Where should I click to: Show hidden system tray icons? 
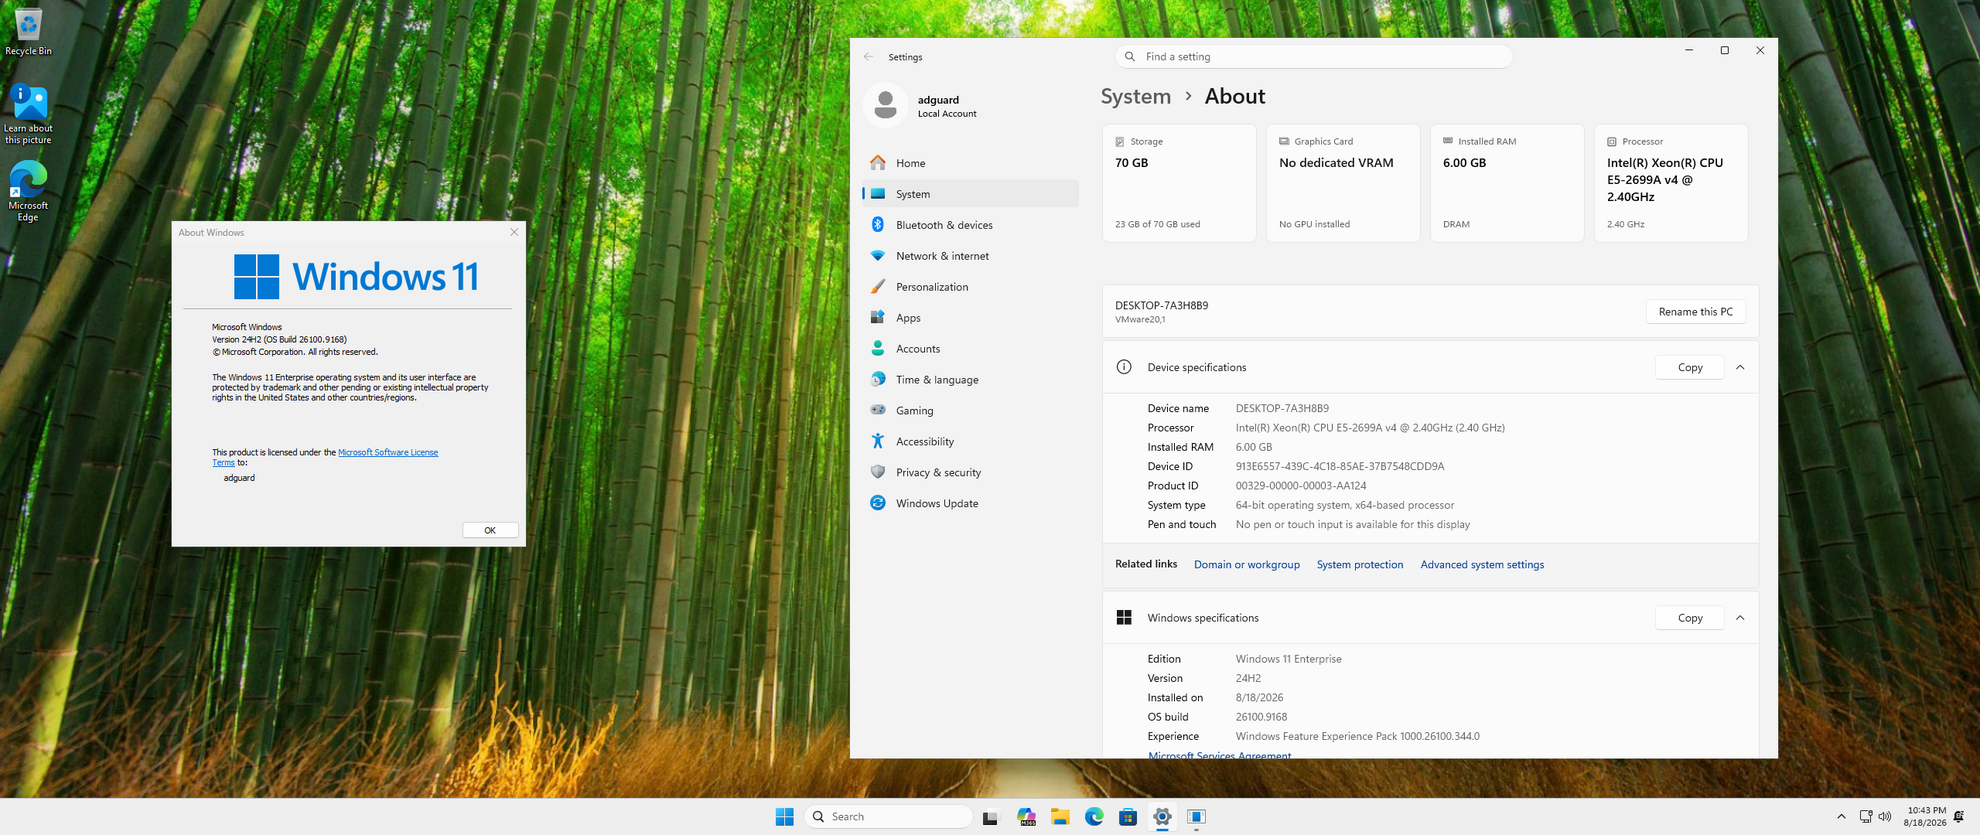1841,817
